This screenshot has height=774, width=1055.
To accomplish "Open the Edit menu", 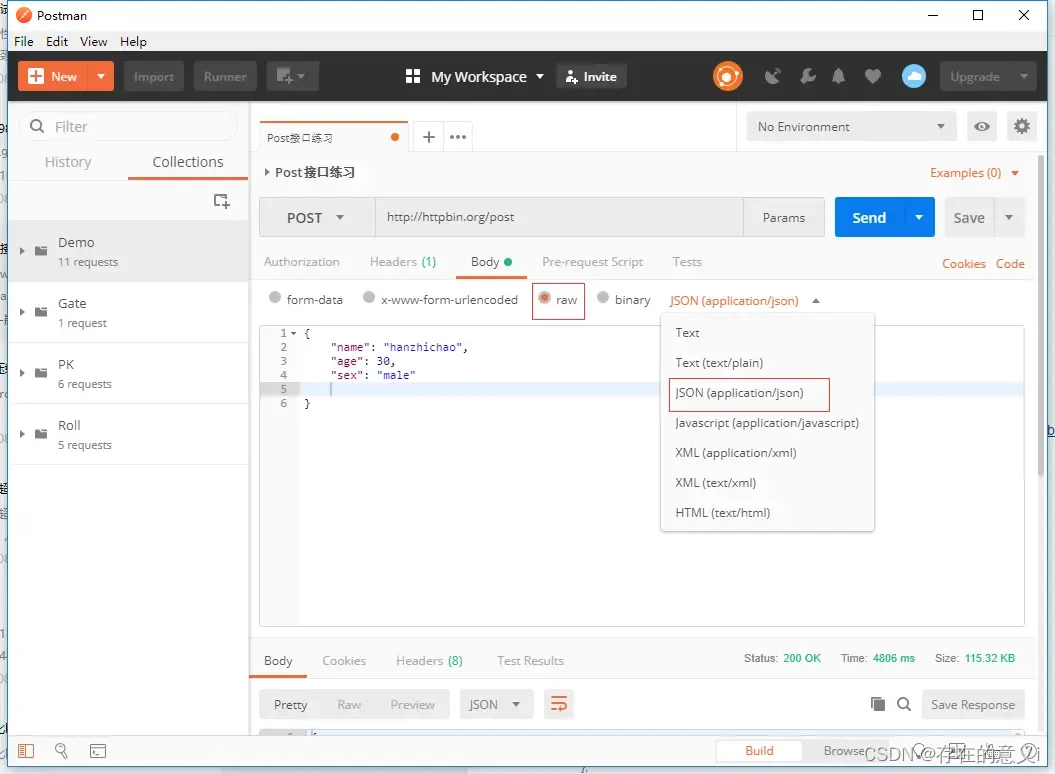I will [x=57, y=41].
